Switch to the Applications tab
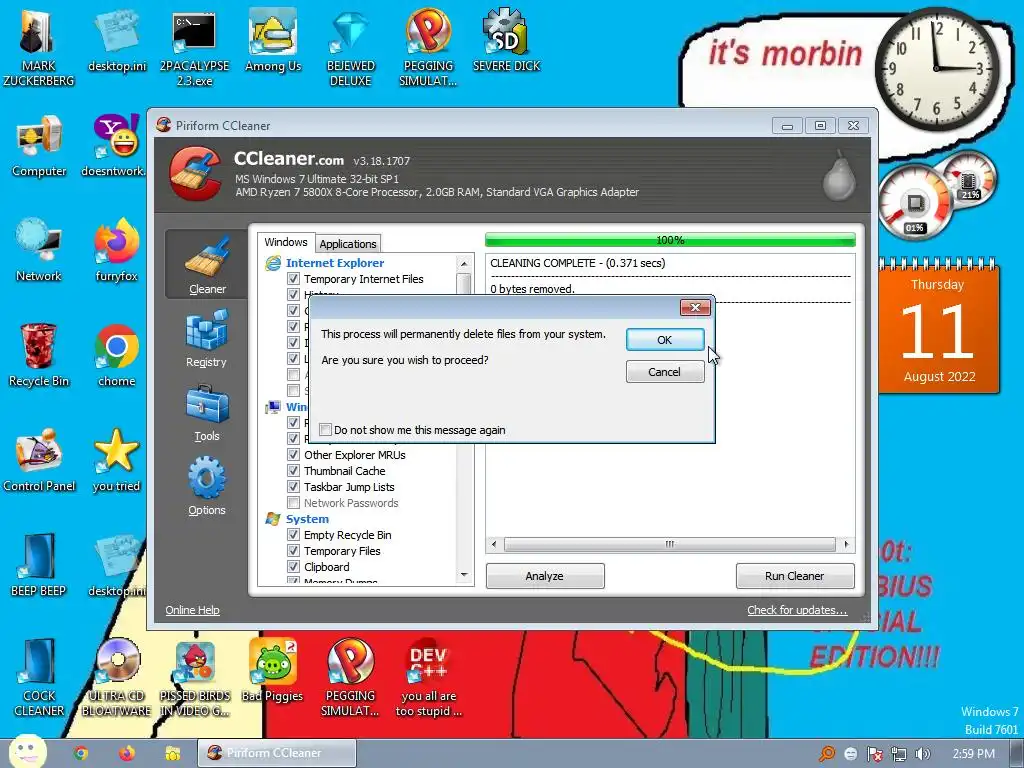This screenshot has height=768, width=1024. pos(348,244)
